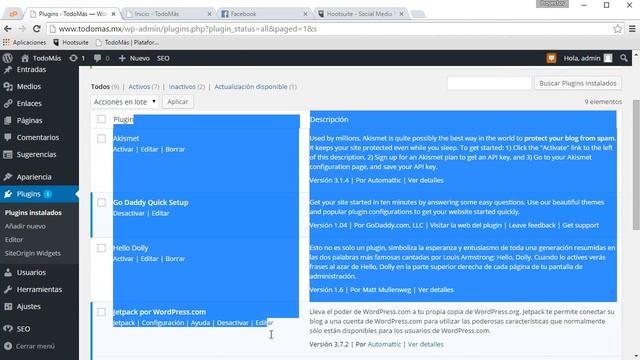Click the browser back arrow
This screenshot has width=640, height=360.
7,29
